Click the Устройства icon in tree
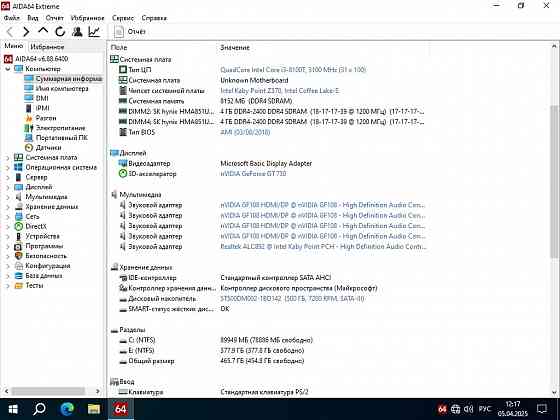 [x=19, y=236]
